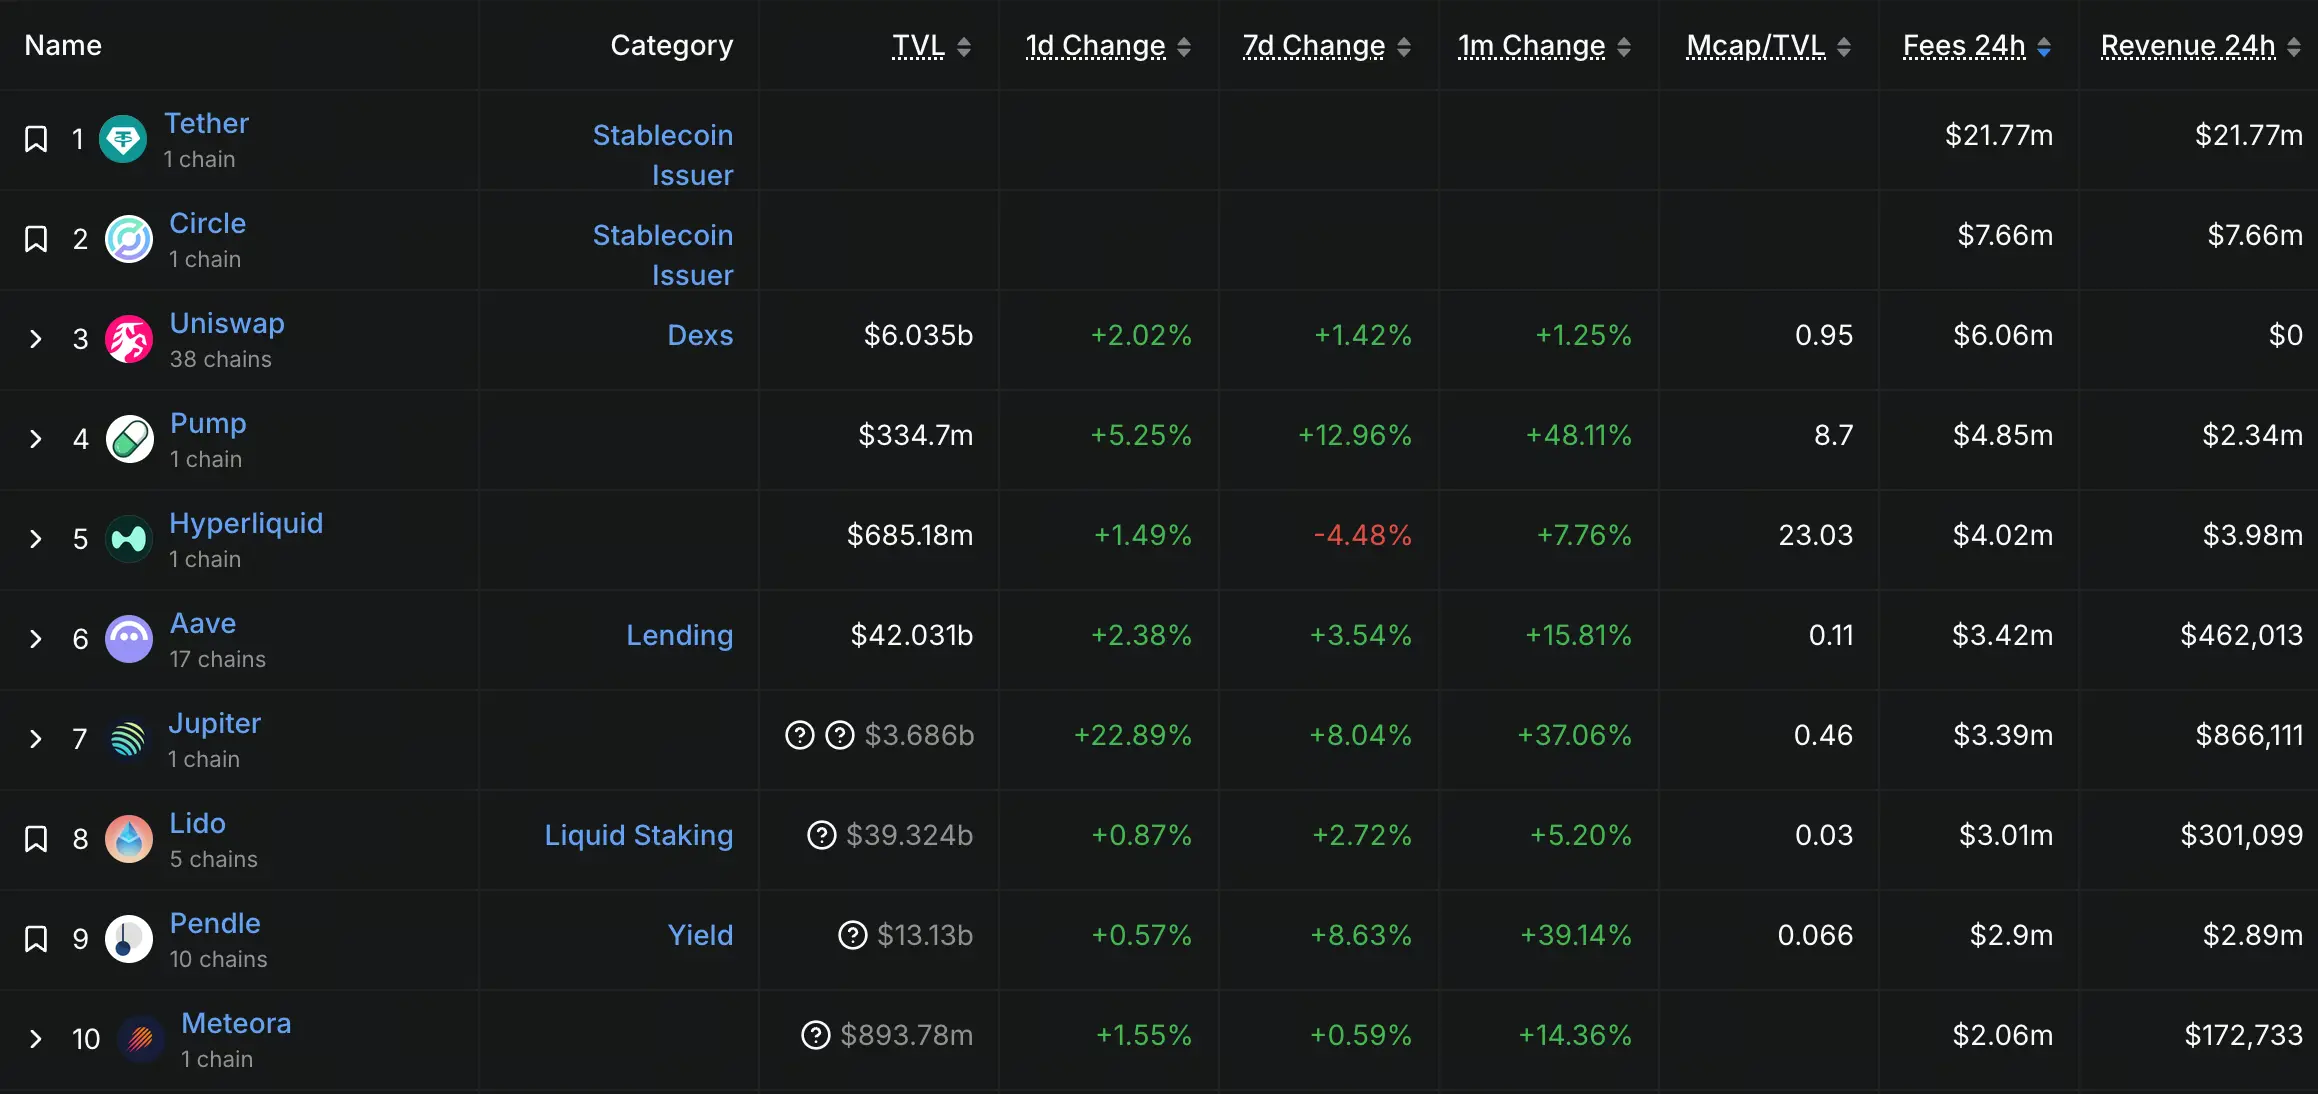This screenshot has height=1094, width=2318.
Task: Expand the Hyperliquid row
Action: click(x=36, y=539)
